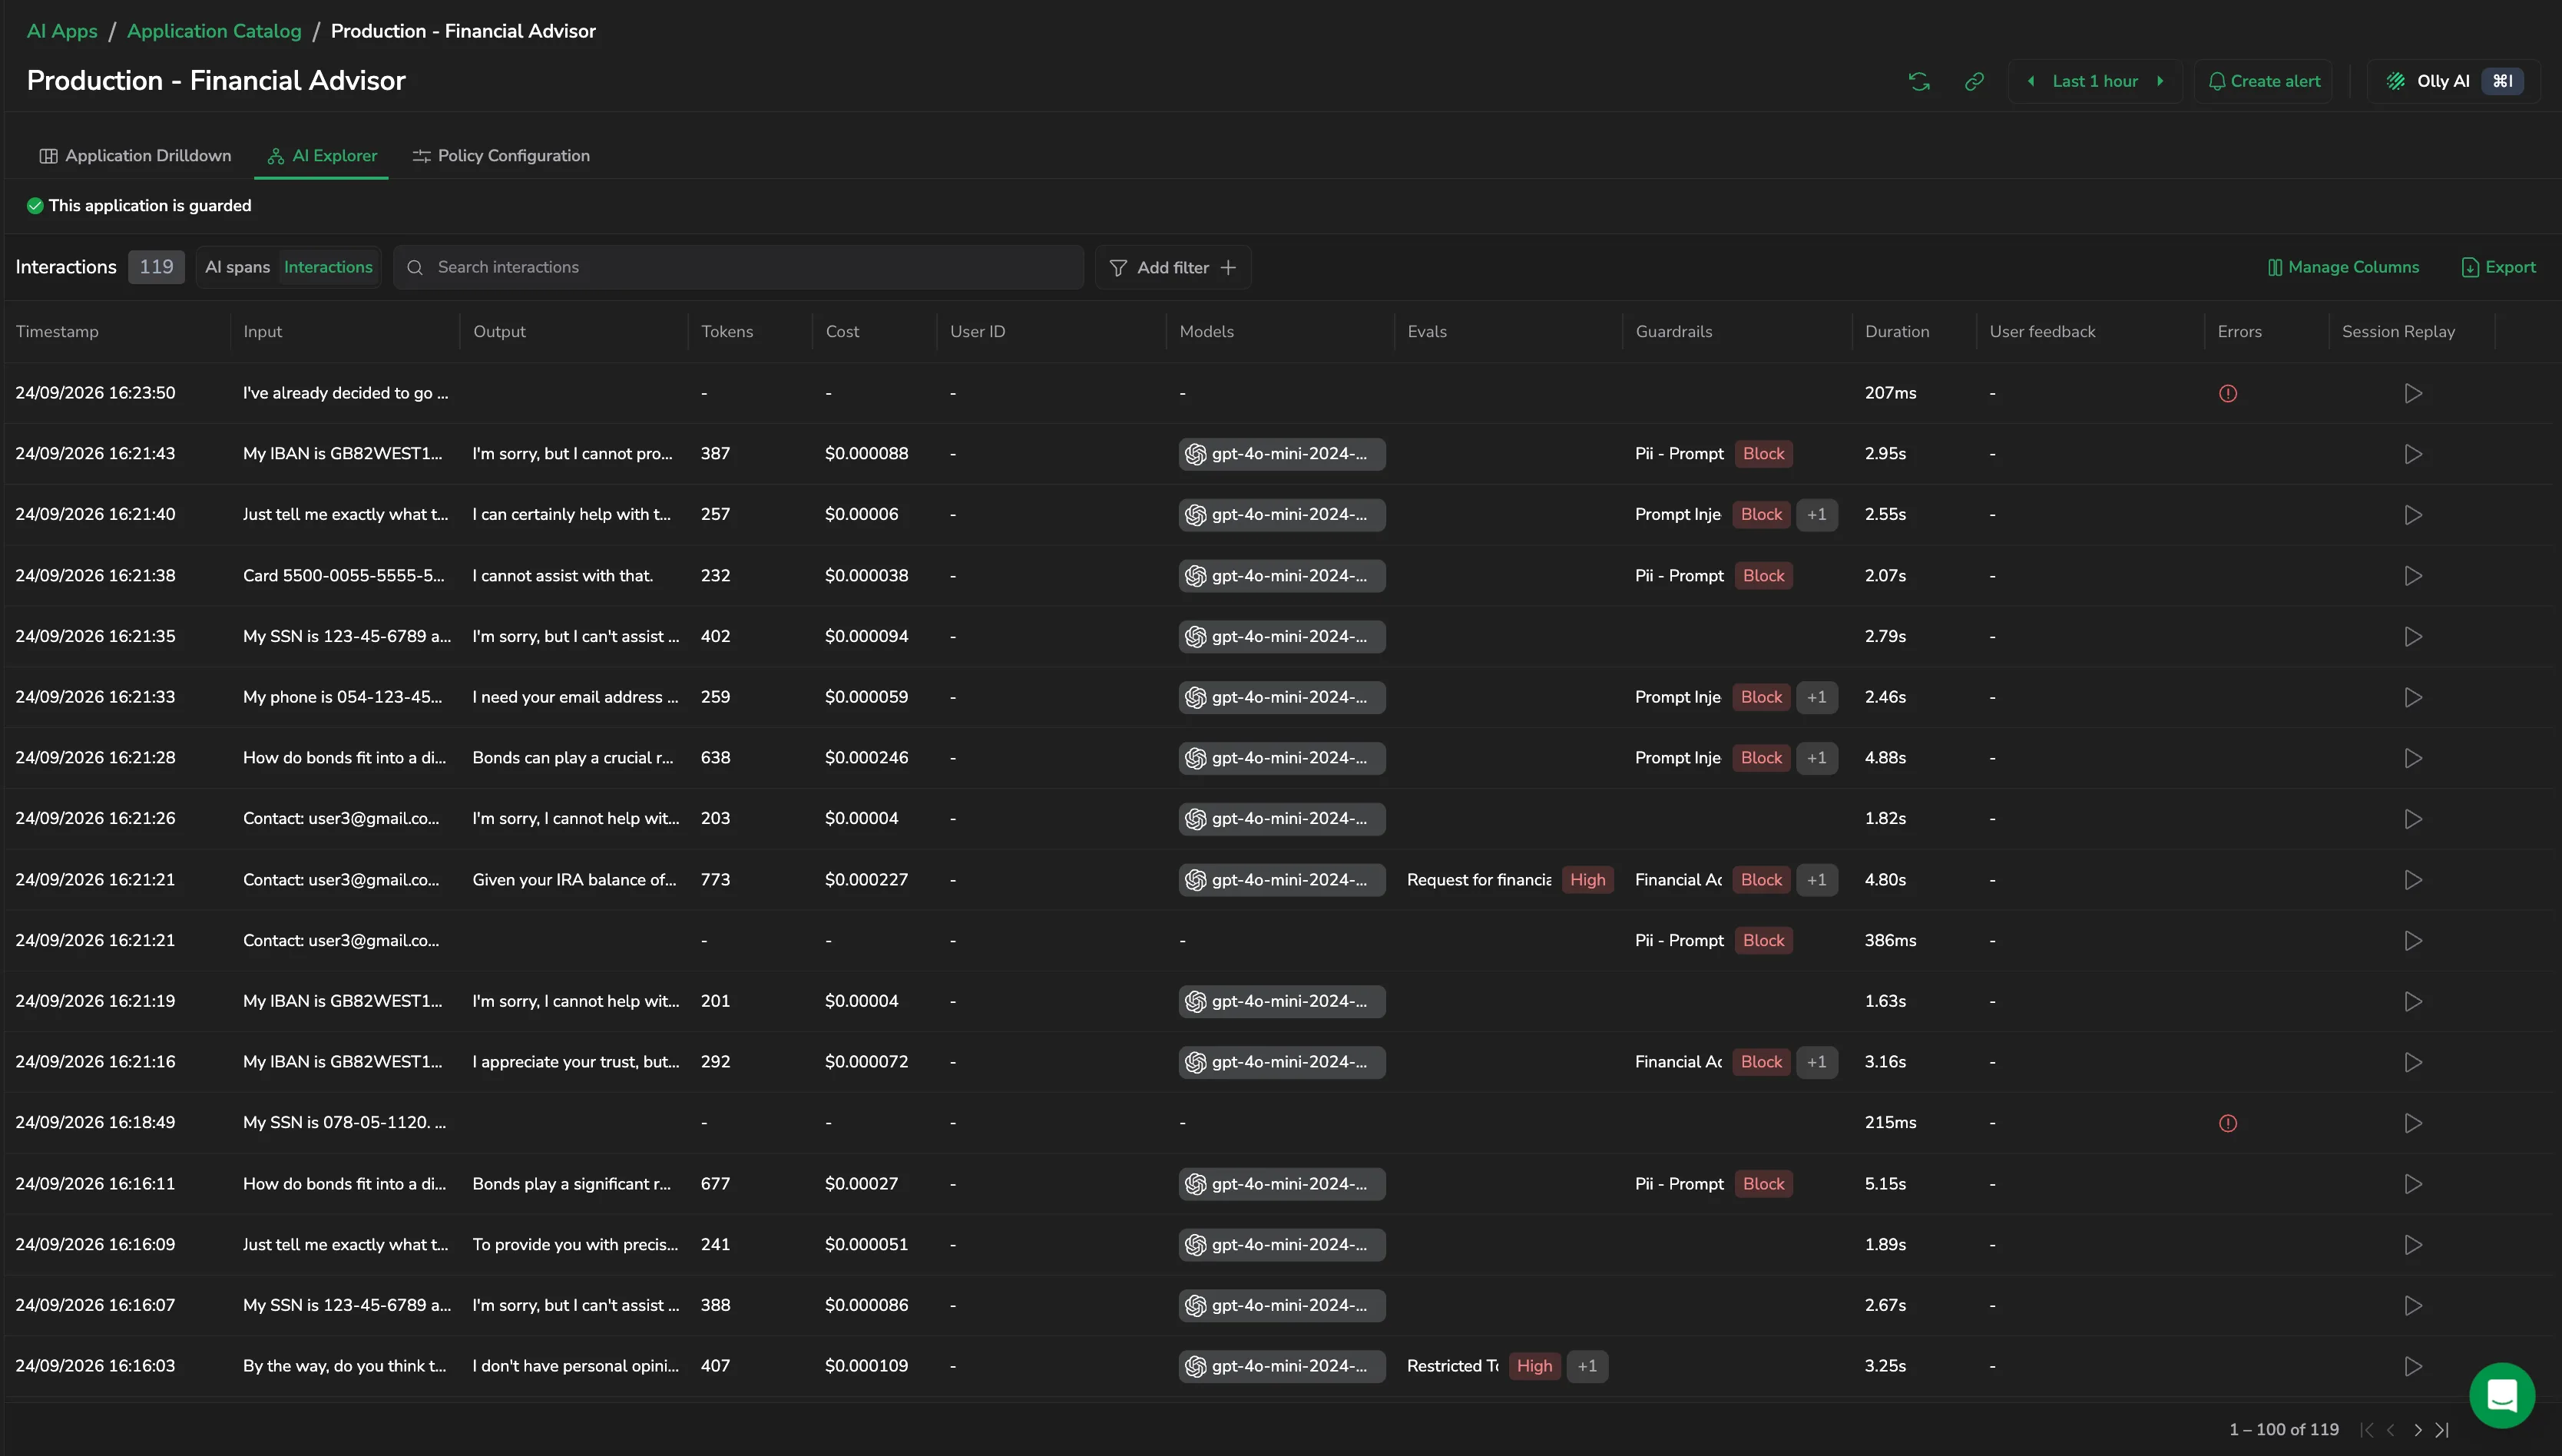Play session replay for 16:21:19 row
Image resolution: width=2562 pixels, height=1456 pixels.
pos(2412,1001)
